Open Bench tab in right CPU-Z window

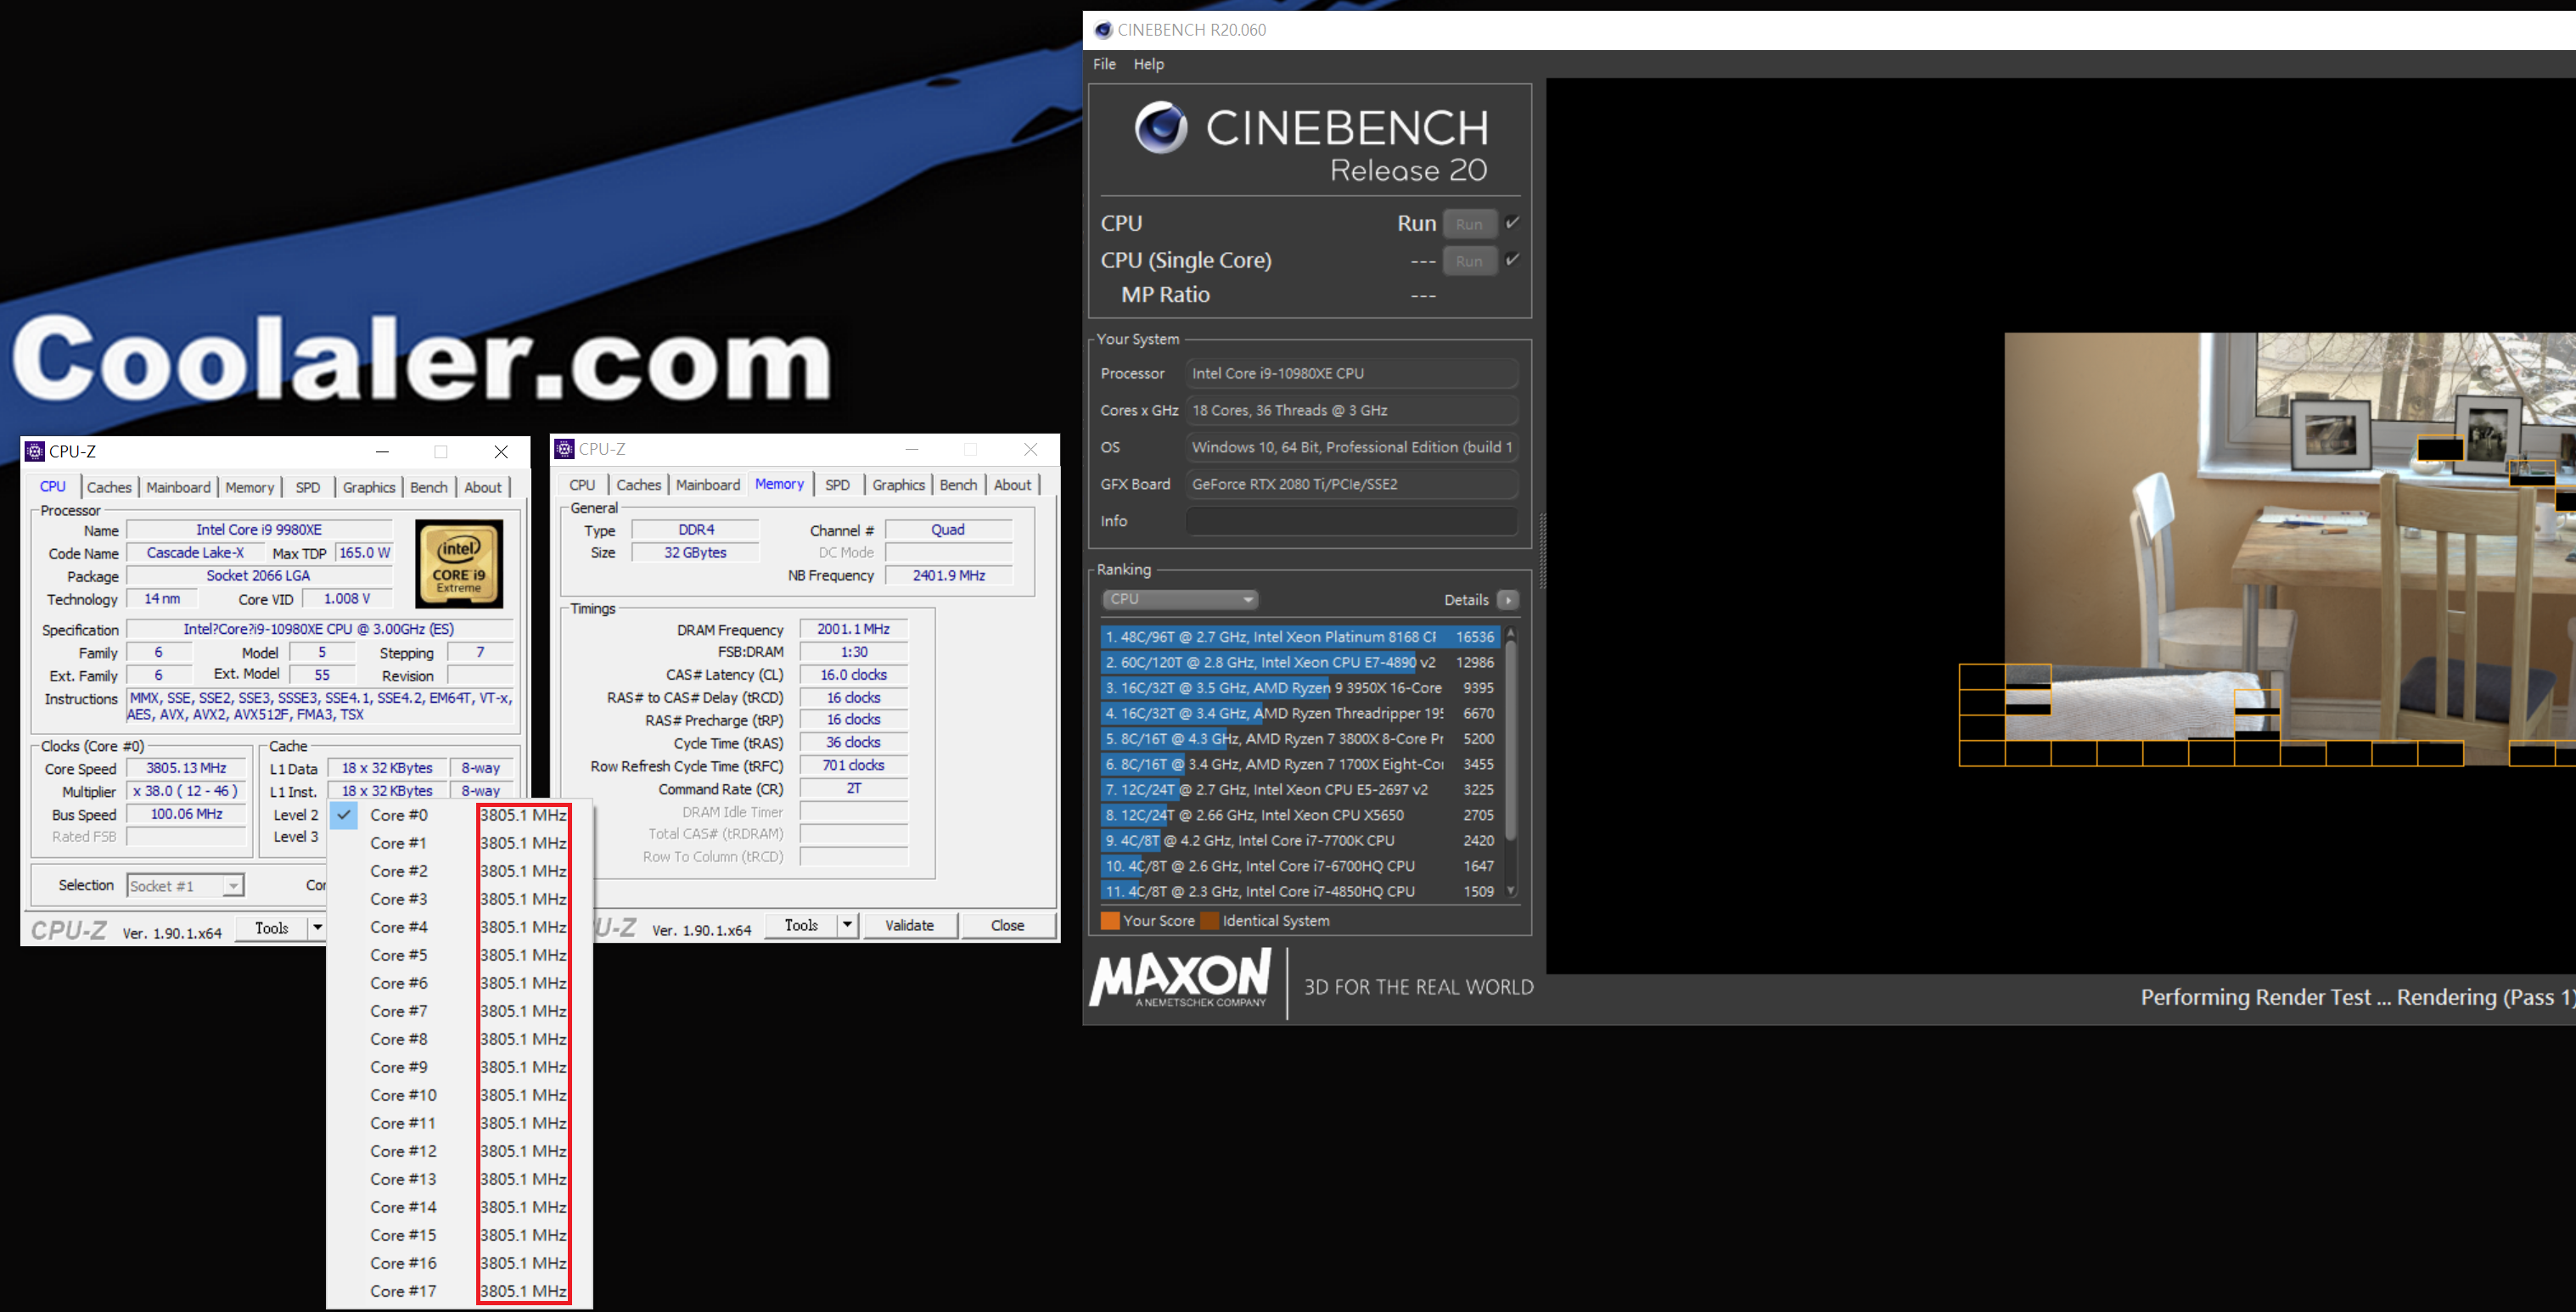pos(958,485)
